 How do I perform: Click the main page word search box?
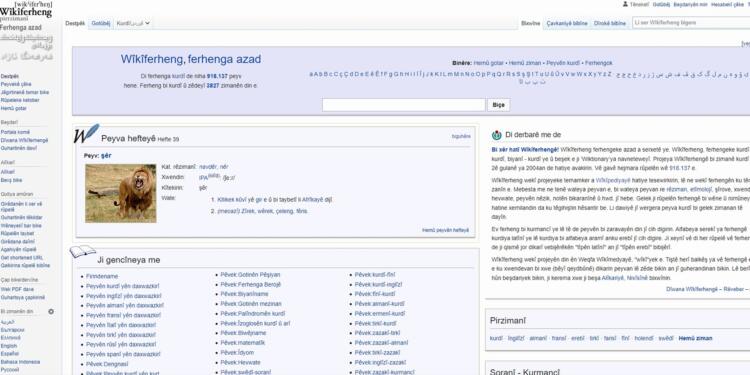[404, 105]
